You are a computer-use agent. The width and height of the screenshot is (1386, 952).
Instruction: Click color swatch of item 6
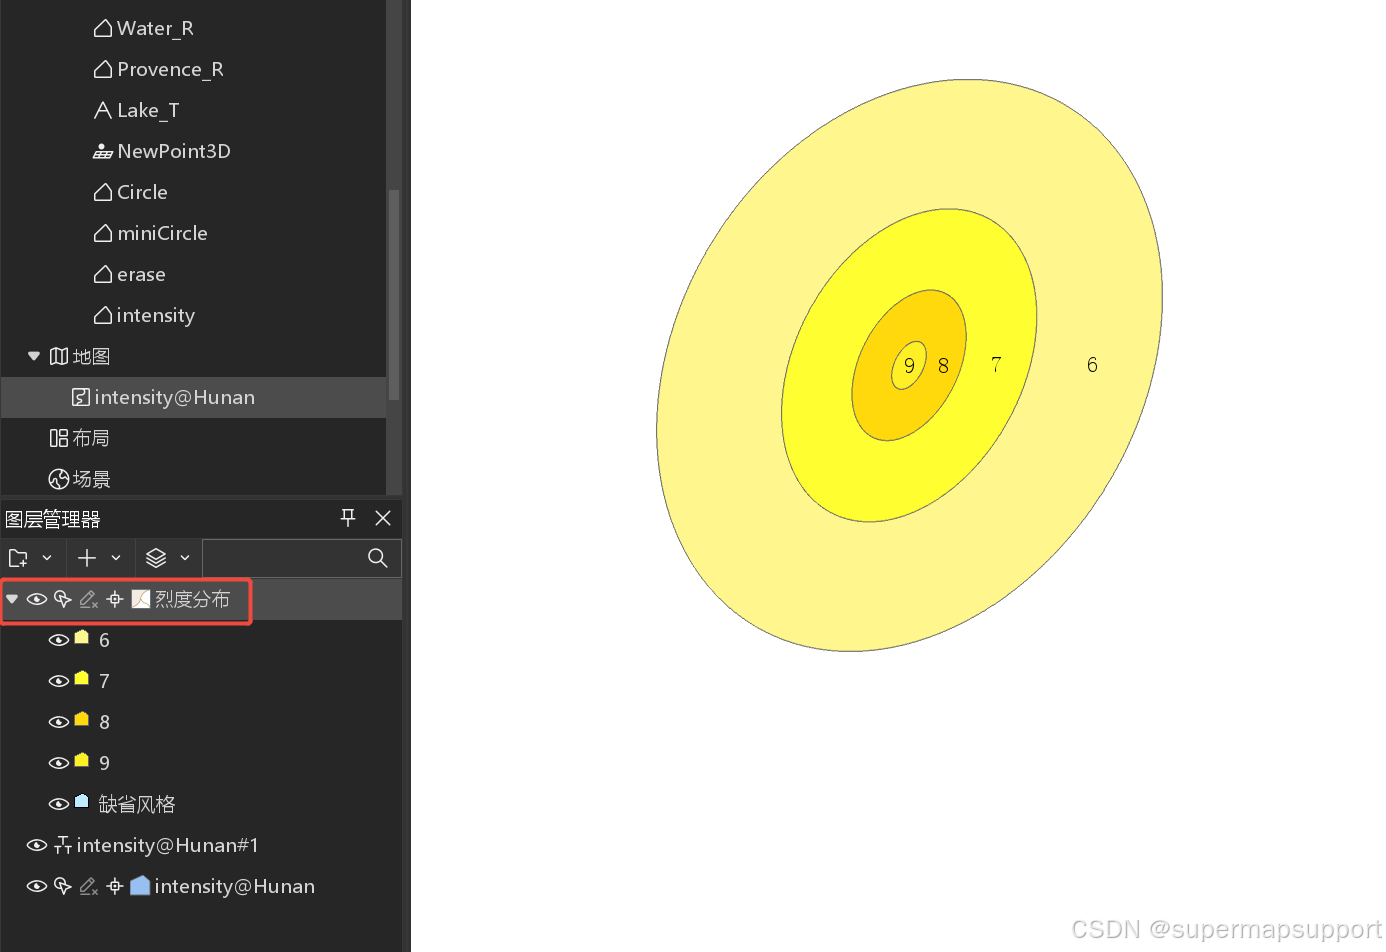coord(82,637)
